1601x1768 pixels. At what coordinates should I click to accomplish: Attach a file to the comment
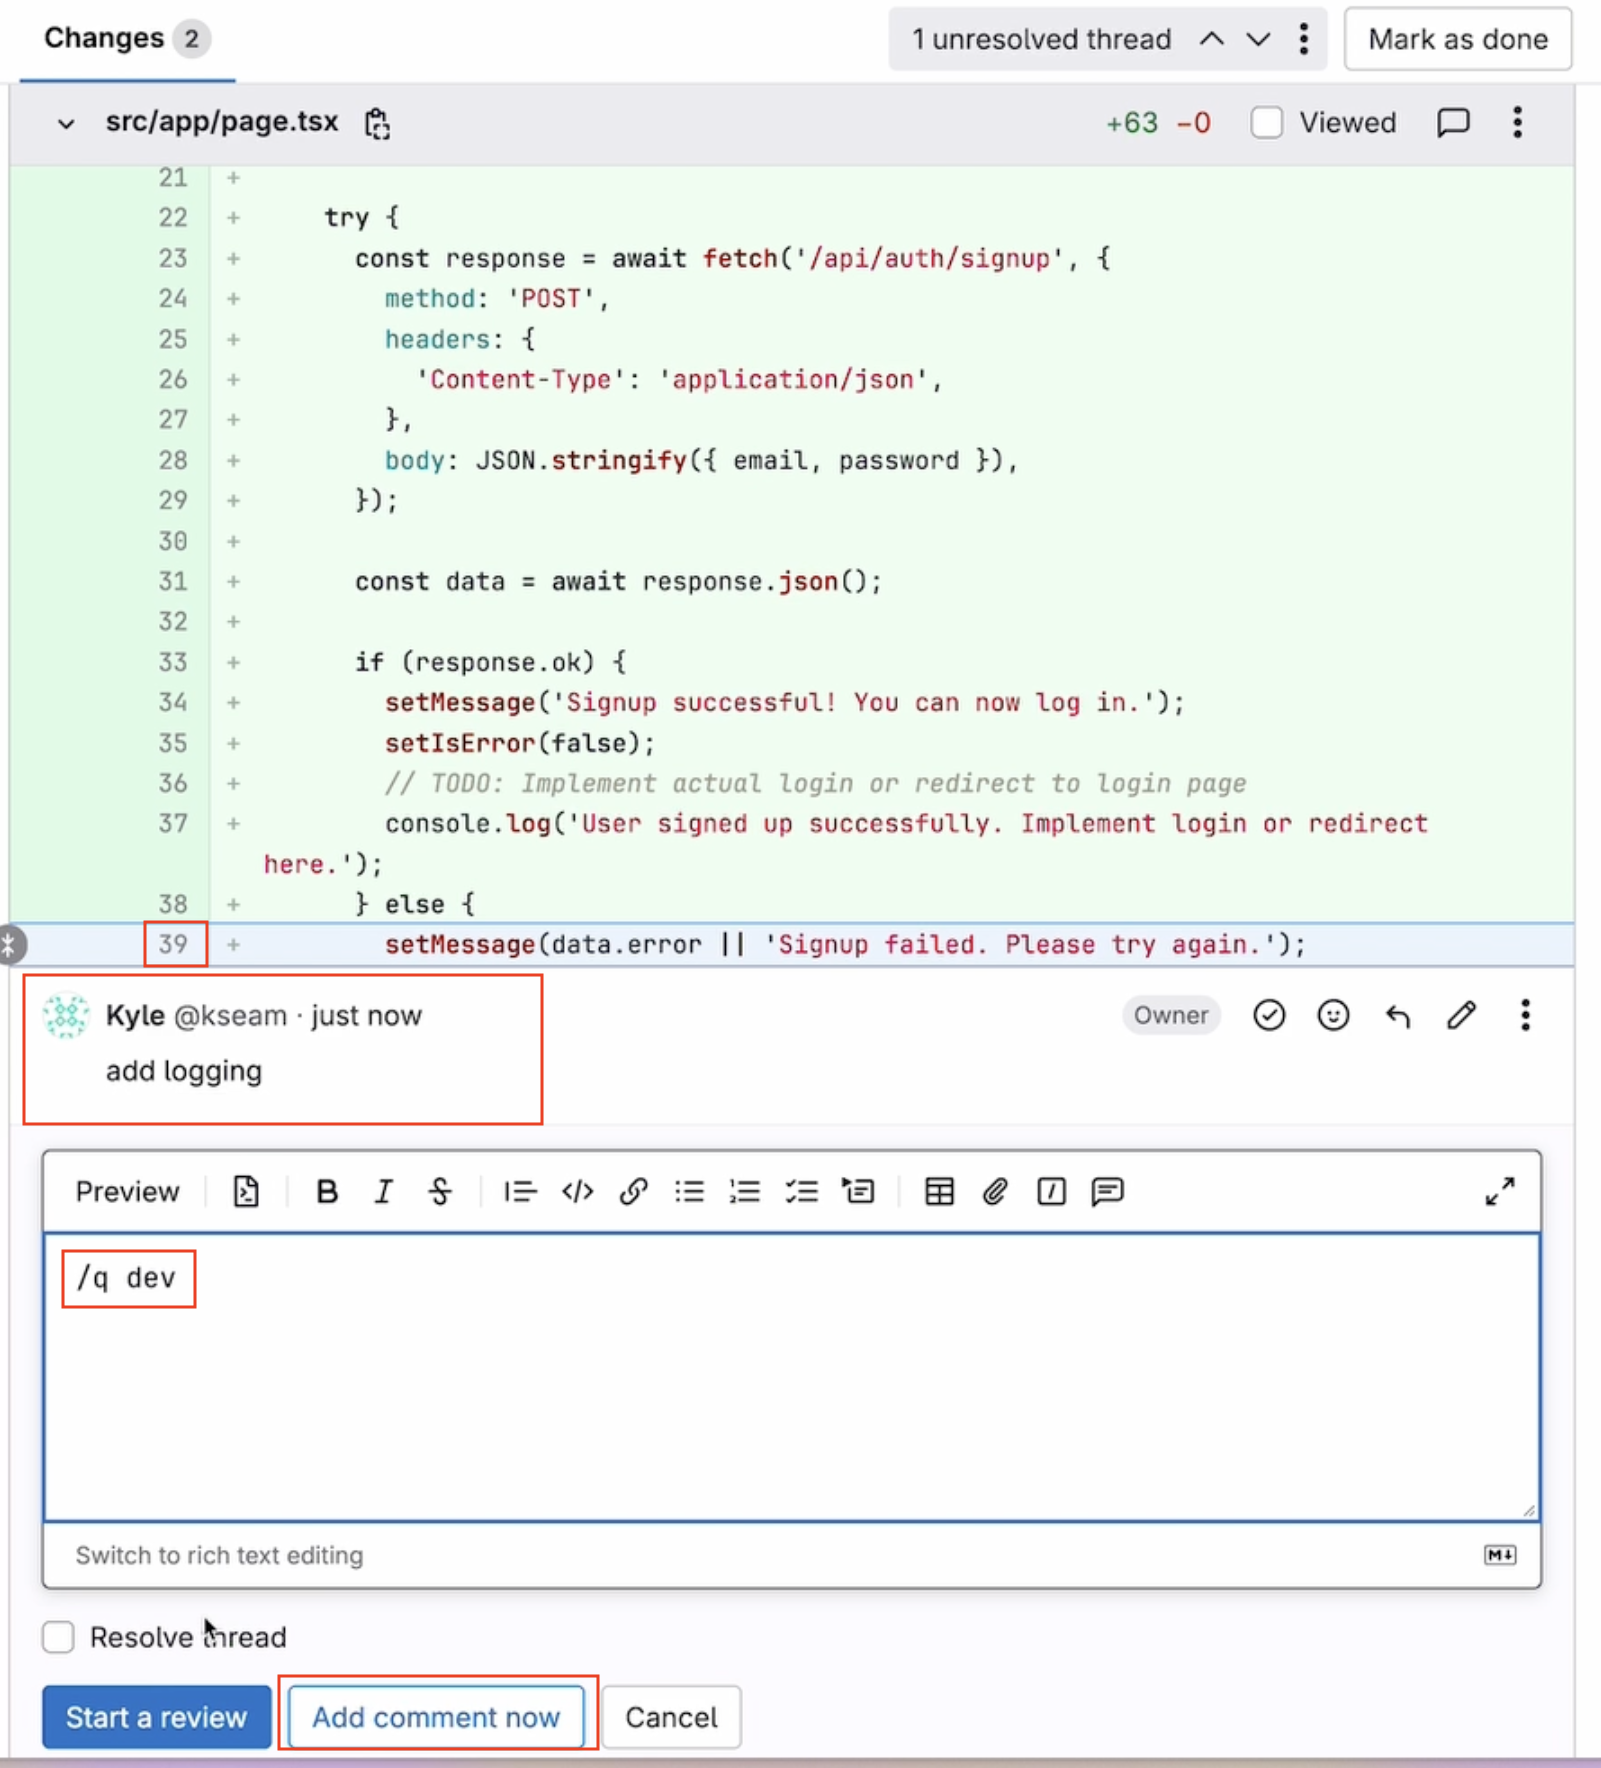995,1191
